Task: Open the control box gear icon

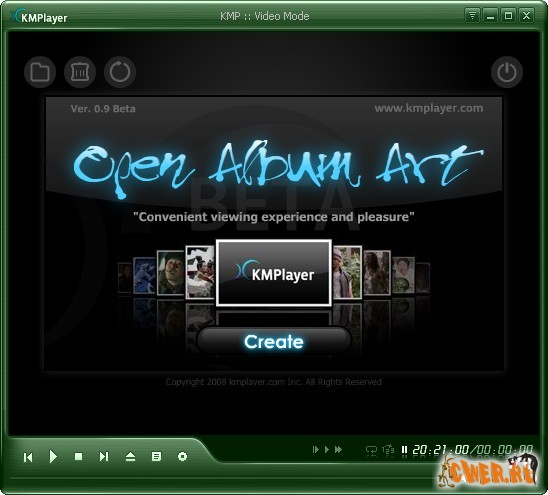Action: click(182, 457)
